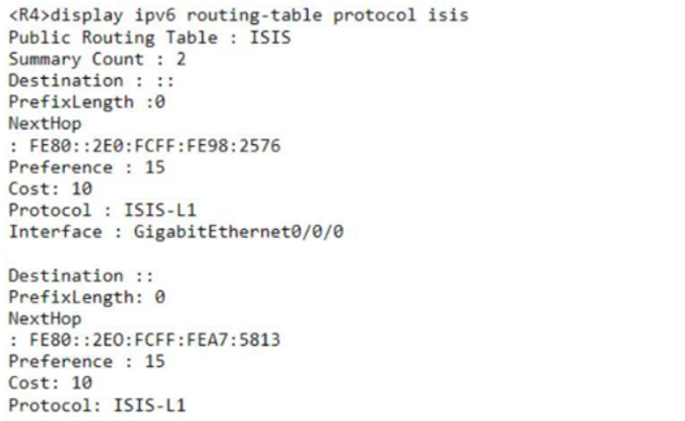Click the first Protocol : ISIS-L1 line
Screen dimensions: 685x421
tap(103, 210)
